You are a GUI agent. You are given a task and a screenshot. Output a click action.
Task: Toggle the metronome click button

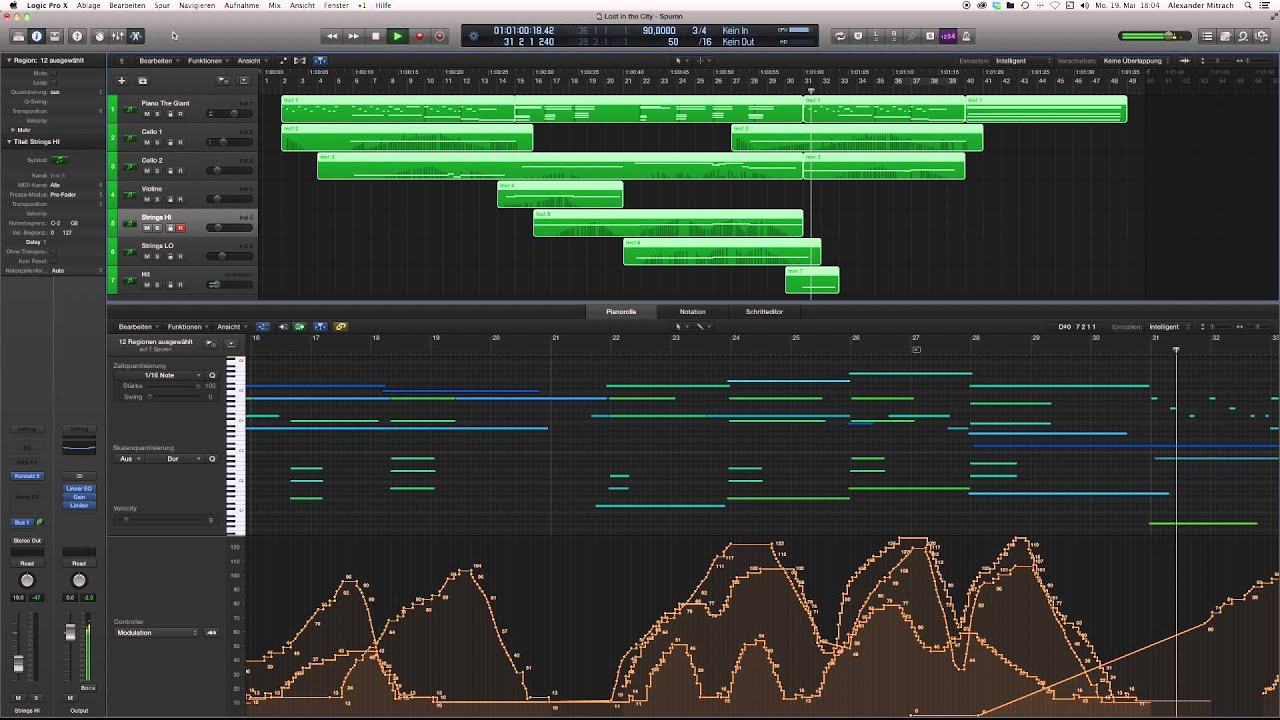(x=965, y=36)
